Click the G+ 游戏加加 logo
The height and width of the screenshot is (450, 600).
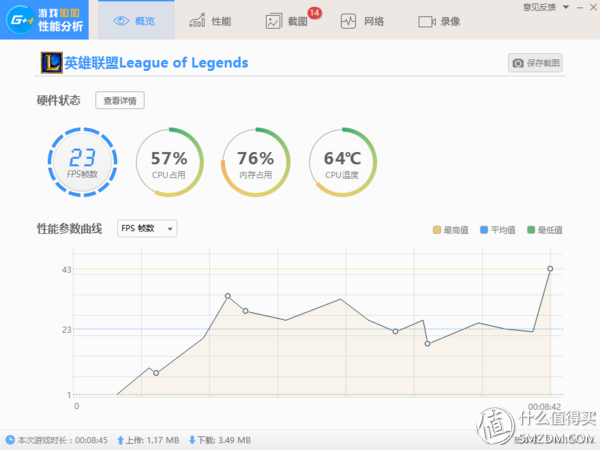pyautogui.click(x=44, y=20)
